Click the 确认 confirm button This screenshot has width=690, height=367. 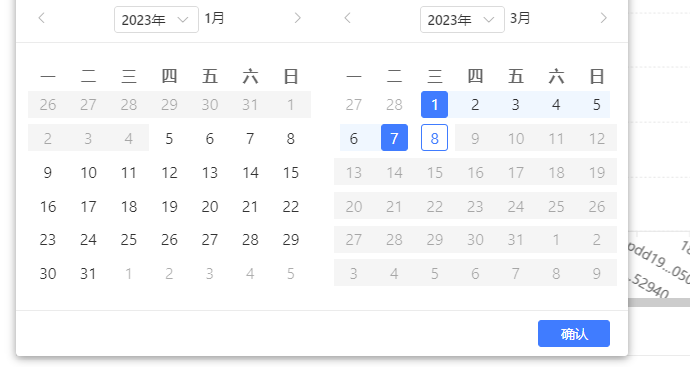(574, 334)
